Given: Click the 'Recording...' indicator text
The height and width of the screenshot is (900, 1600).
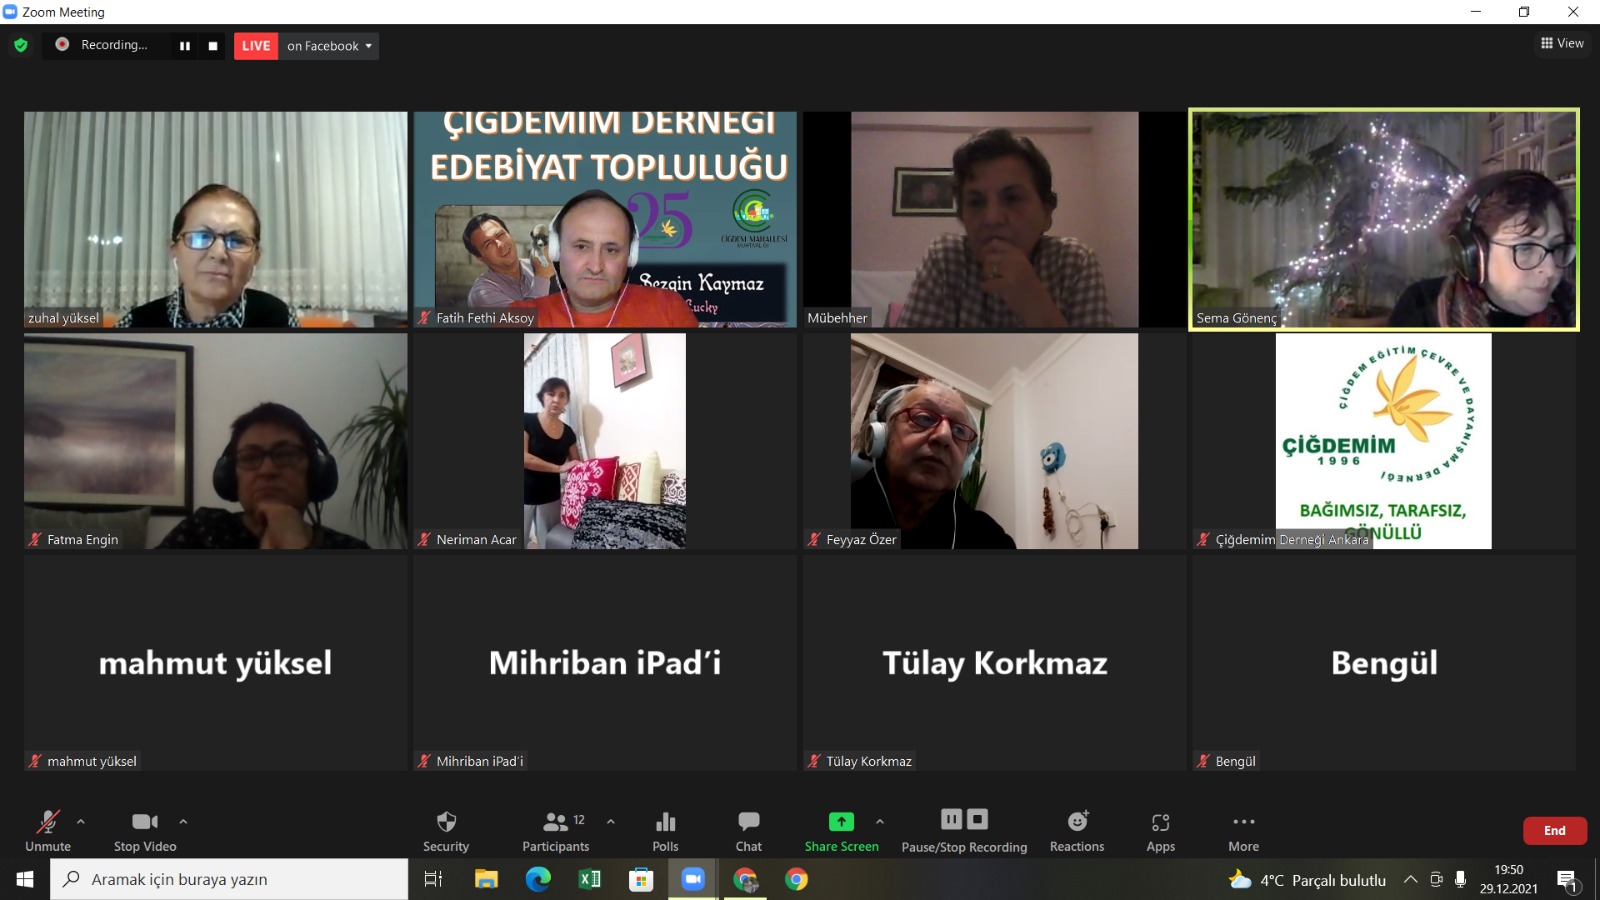Looking at the screenshot, I should [x=114, y=45].
